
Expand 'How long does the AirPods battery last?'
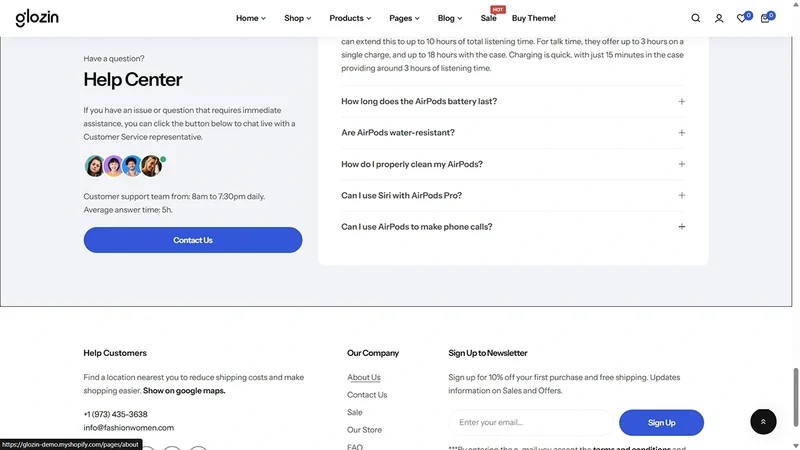[x=513, y=101]
